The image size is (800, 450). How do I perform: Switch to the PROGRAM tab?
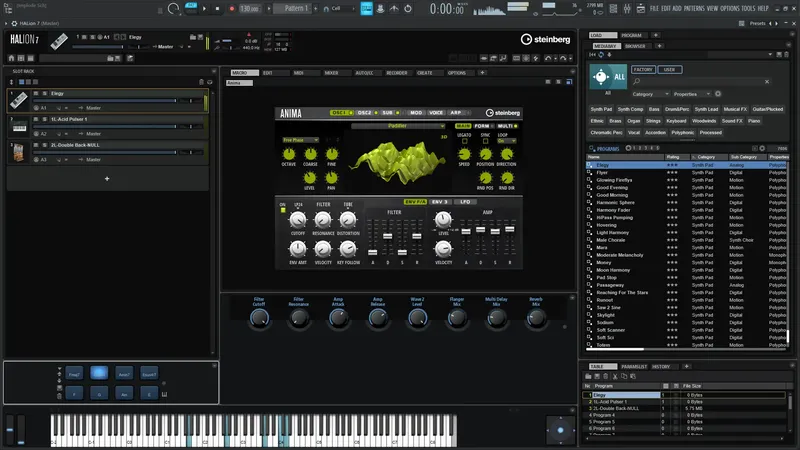coord(632,36)
